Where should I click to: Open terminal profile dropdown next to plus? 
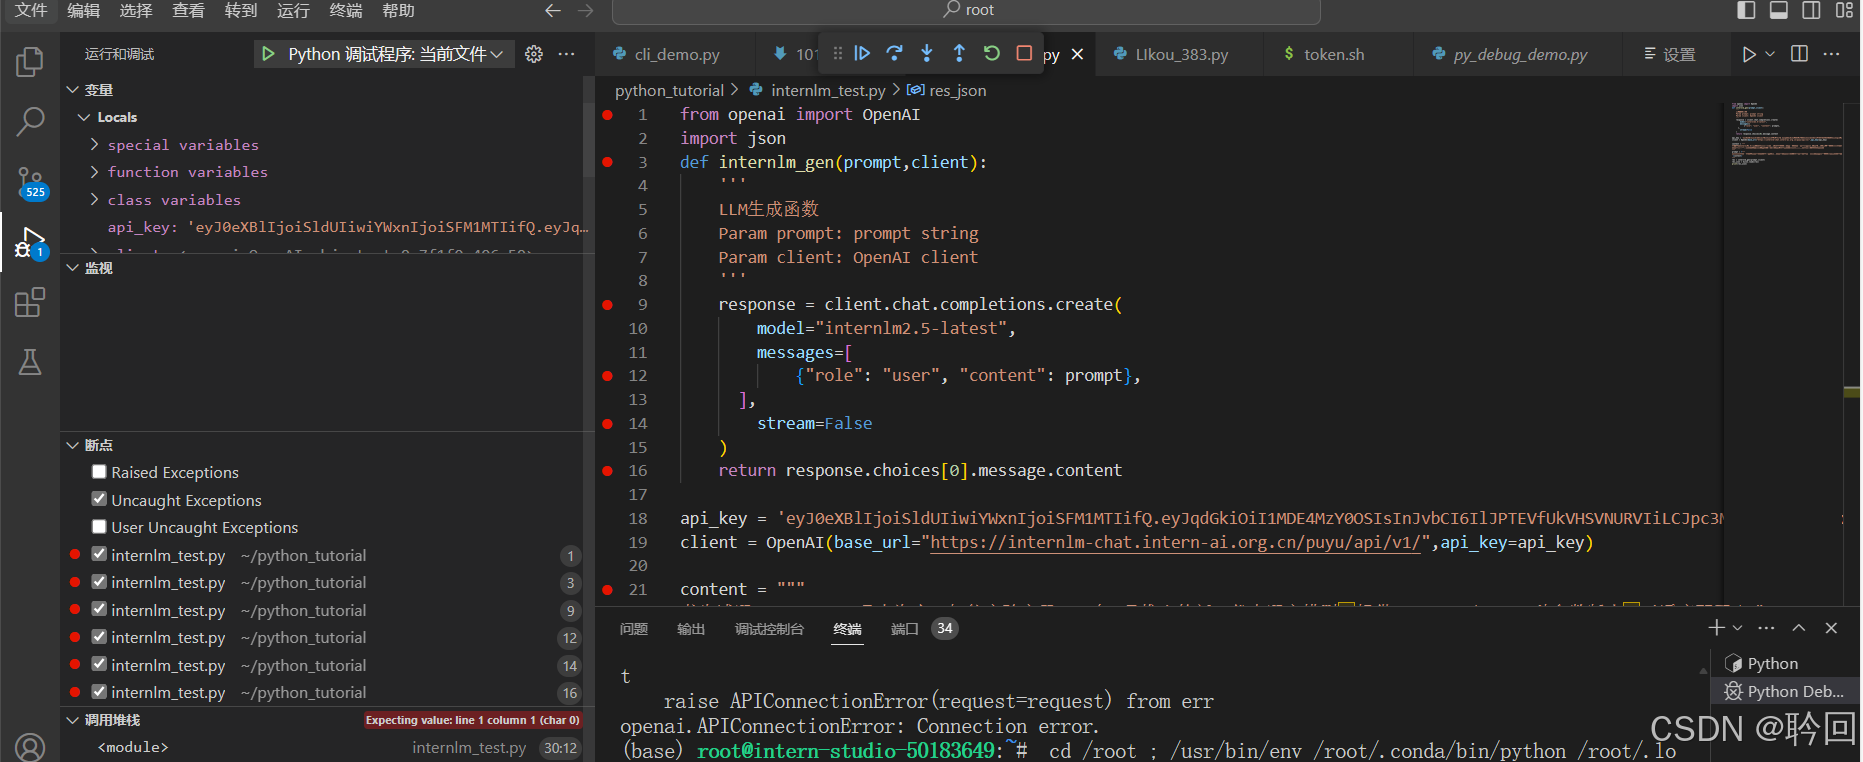pyautogui.click(x=1737, y=628)
